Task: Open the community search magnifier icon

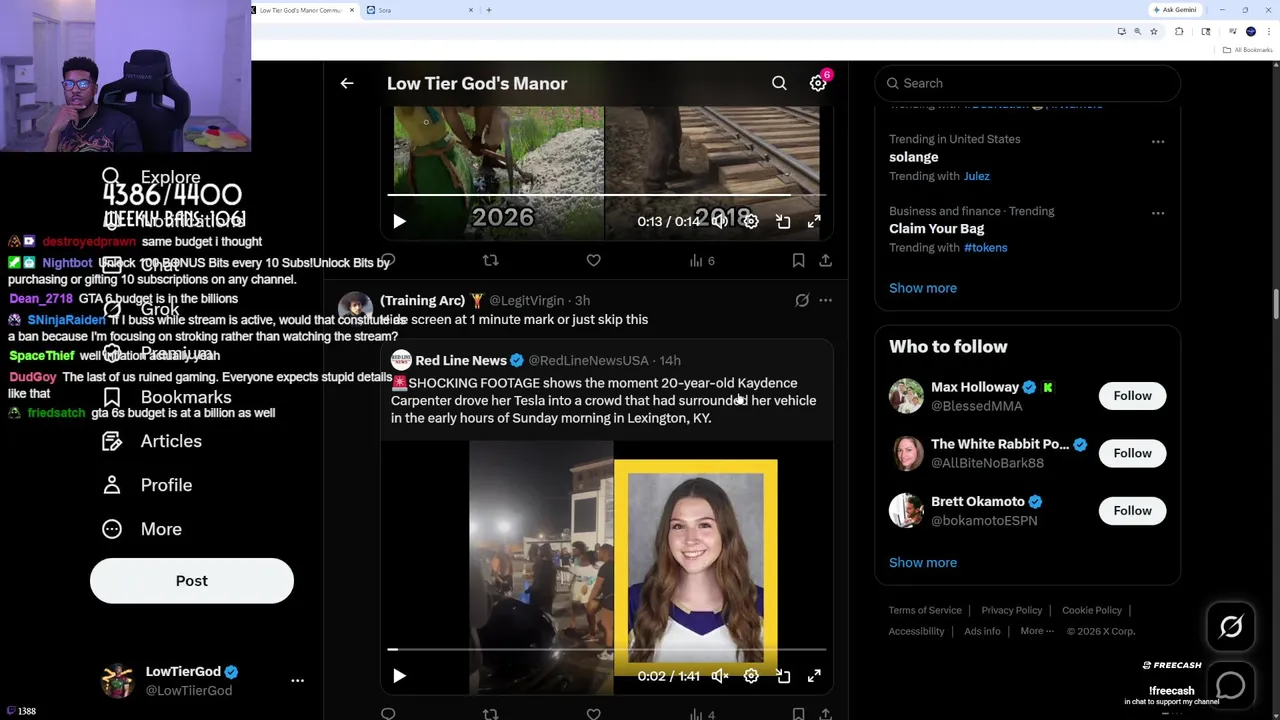Action: point(779,84)
